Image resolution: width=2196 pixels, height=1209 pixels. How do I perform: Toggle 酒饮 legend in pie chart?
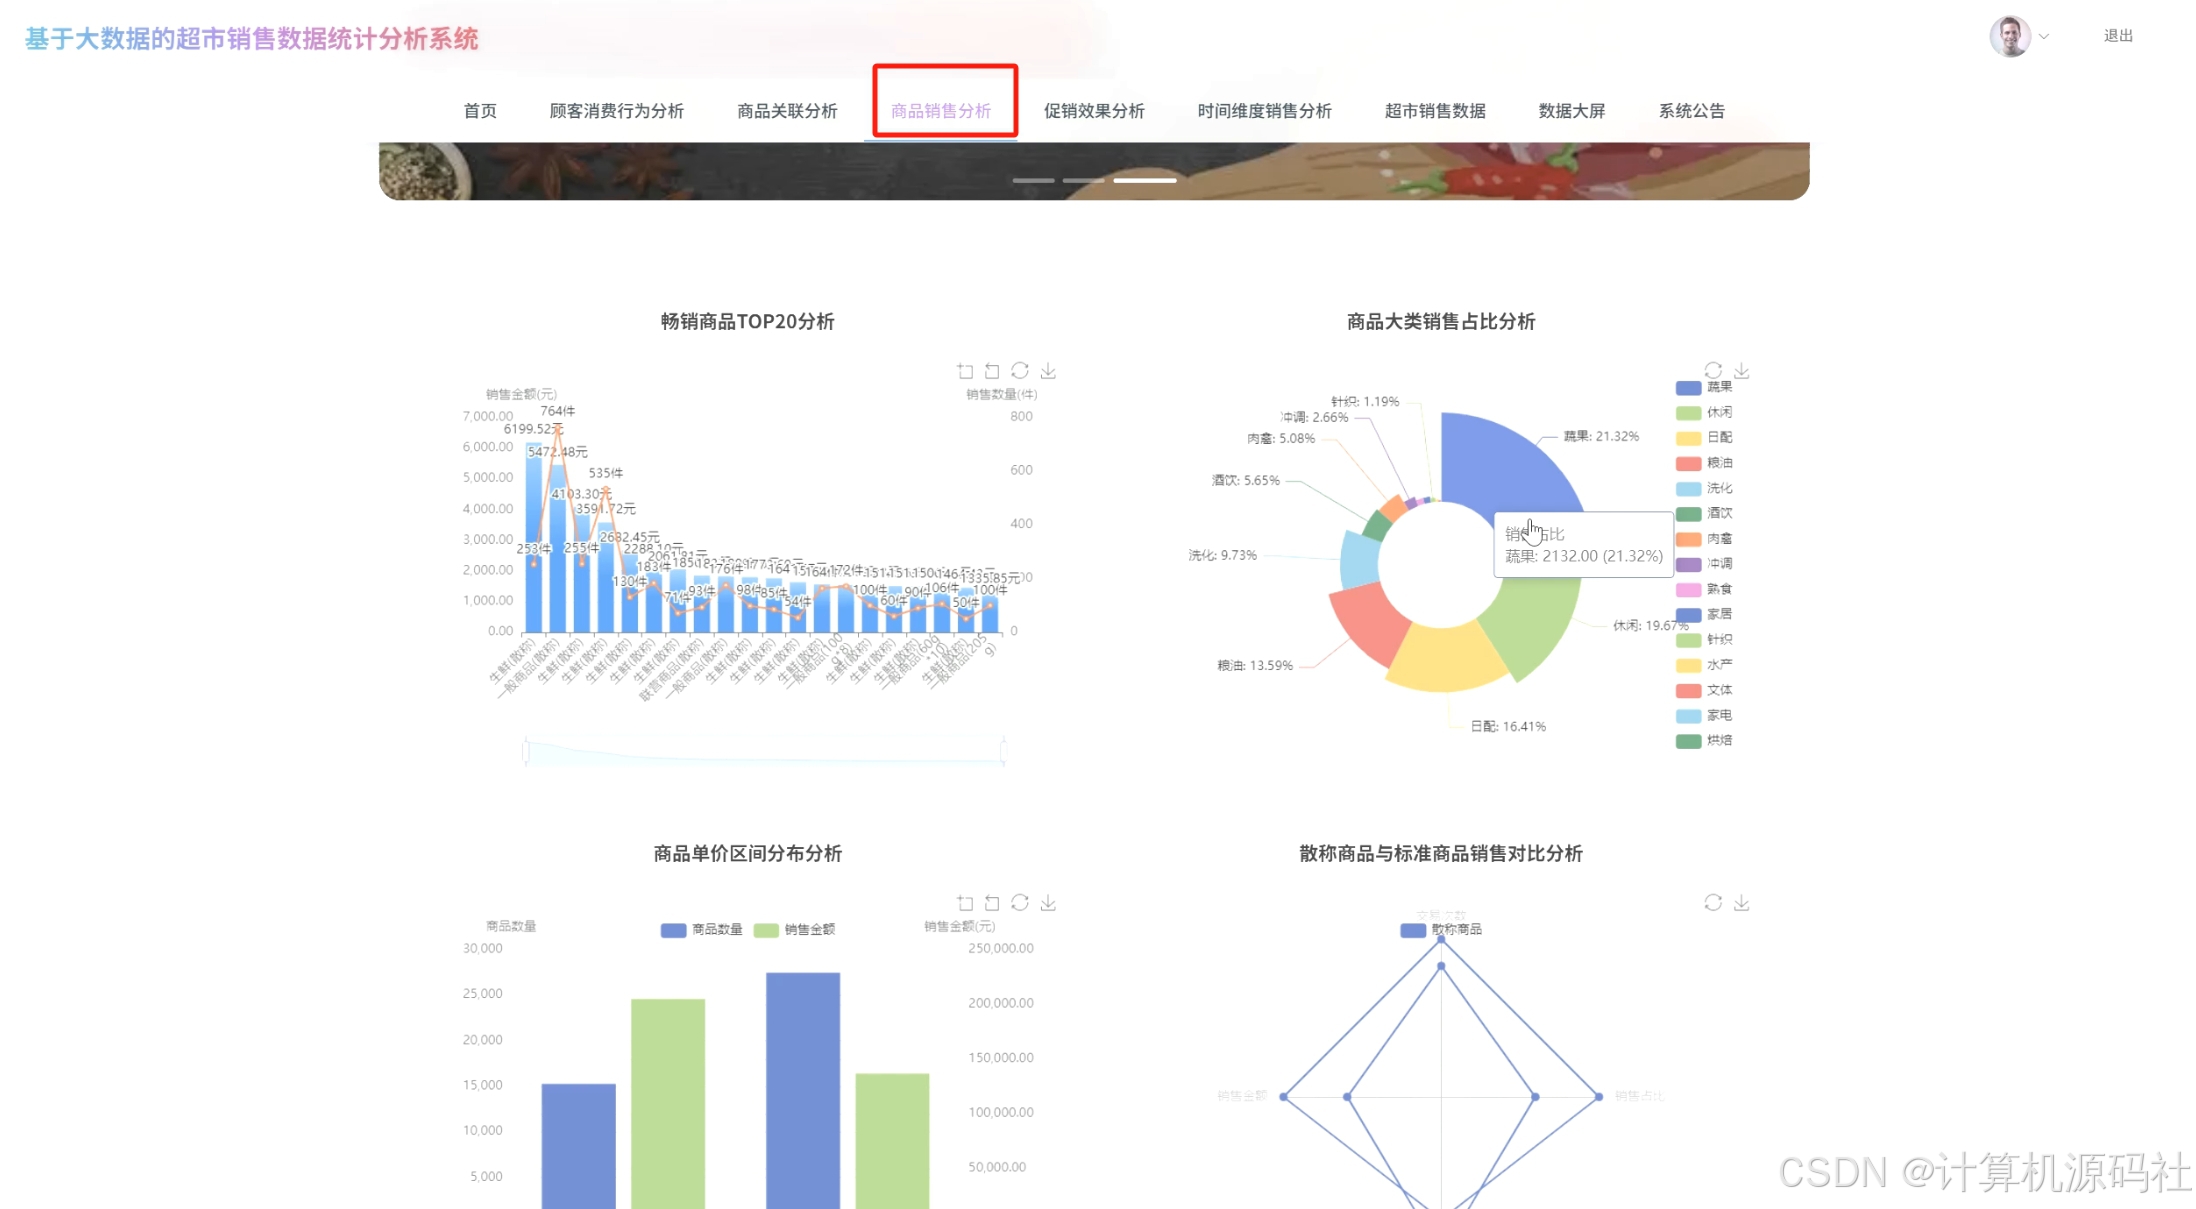point(1704,513)
